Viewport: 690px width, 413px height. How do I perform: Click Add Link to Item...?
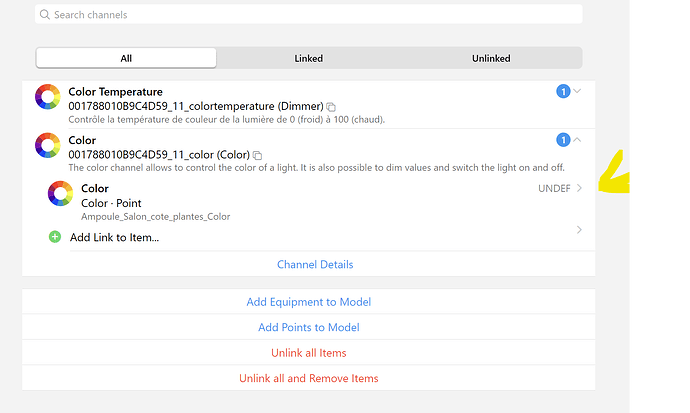point(114,238)
